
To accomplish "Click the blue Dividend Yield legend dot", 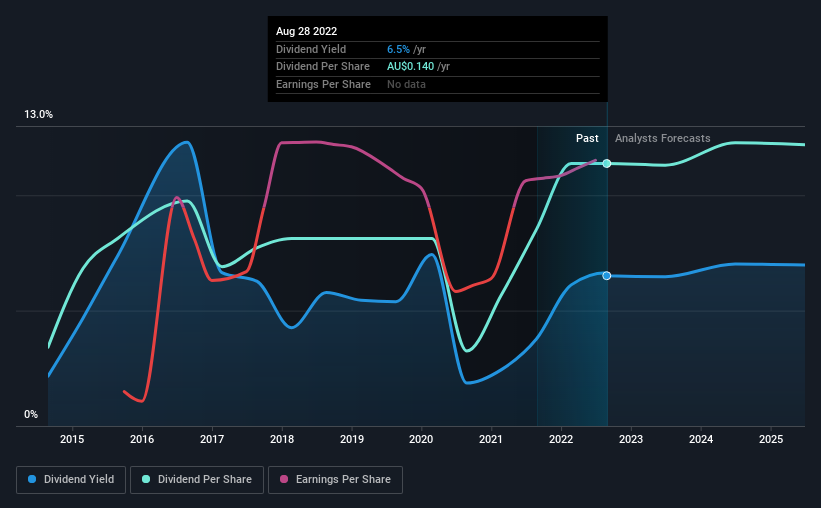I will coord(32,479).
